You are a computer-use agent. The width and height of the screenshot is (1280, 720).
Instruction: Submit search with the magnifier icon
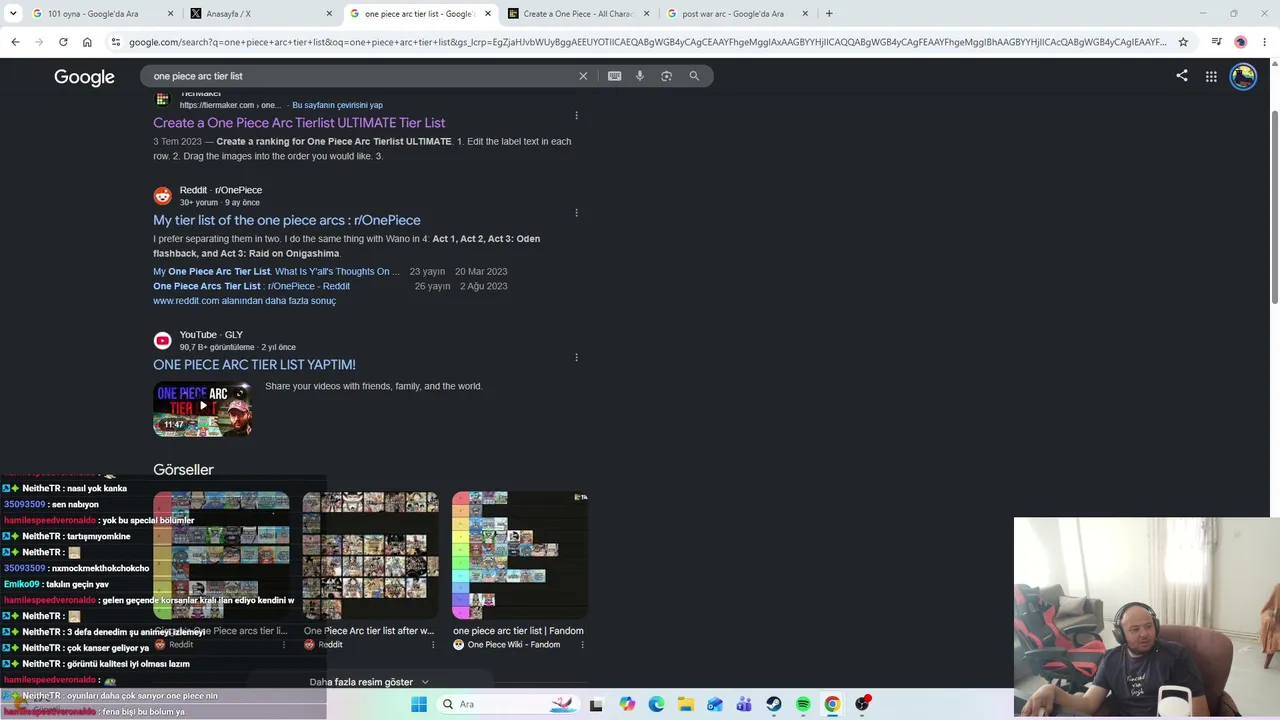coord(694,76)
